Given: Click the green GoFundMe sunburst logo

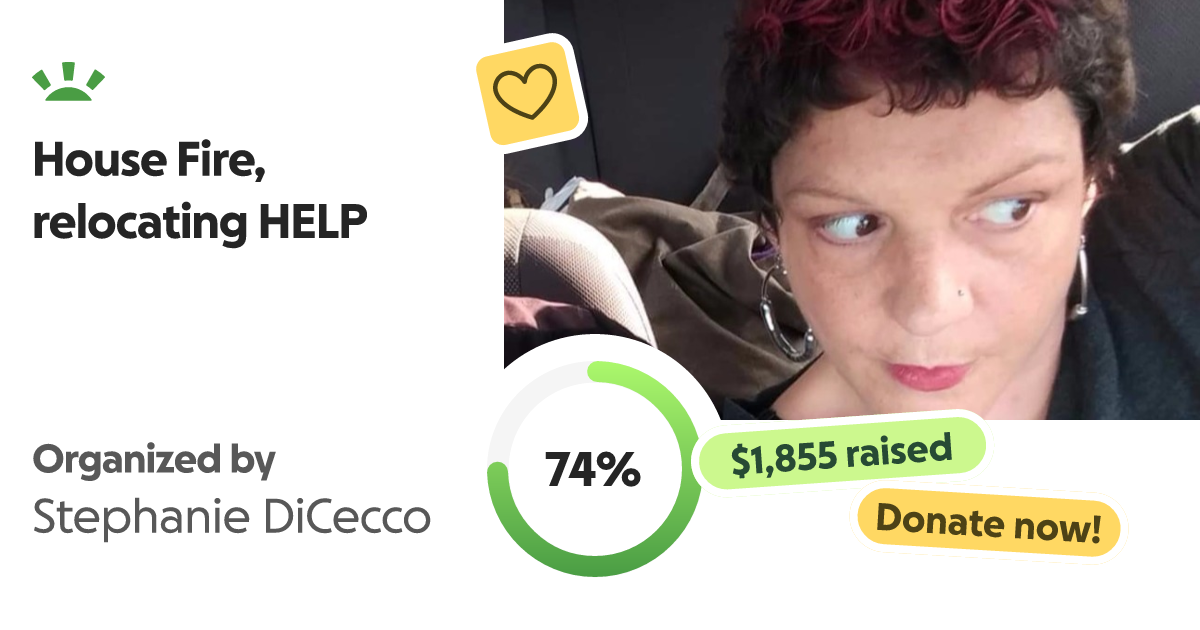Looking at the screenshot, I should (x=69, y=83).
